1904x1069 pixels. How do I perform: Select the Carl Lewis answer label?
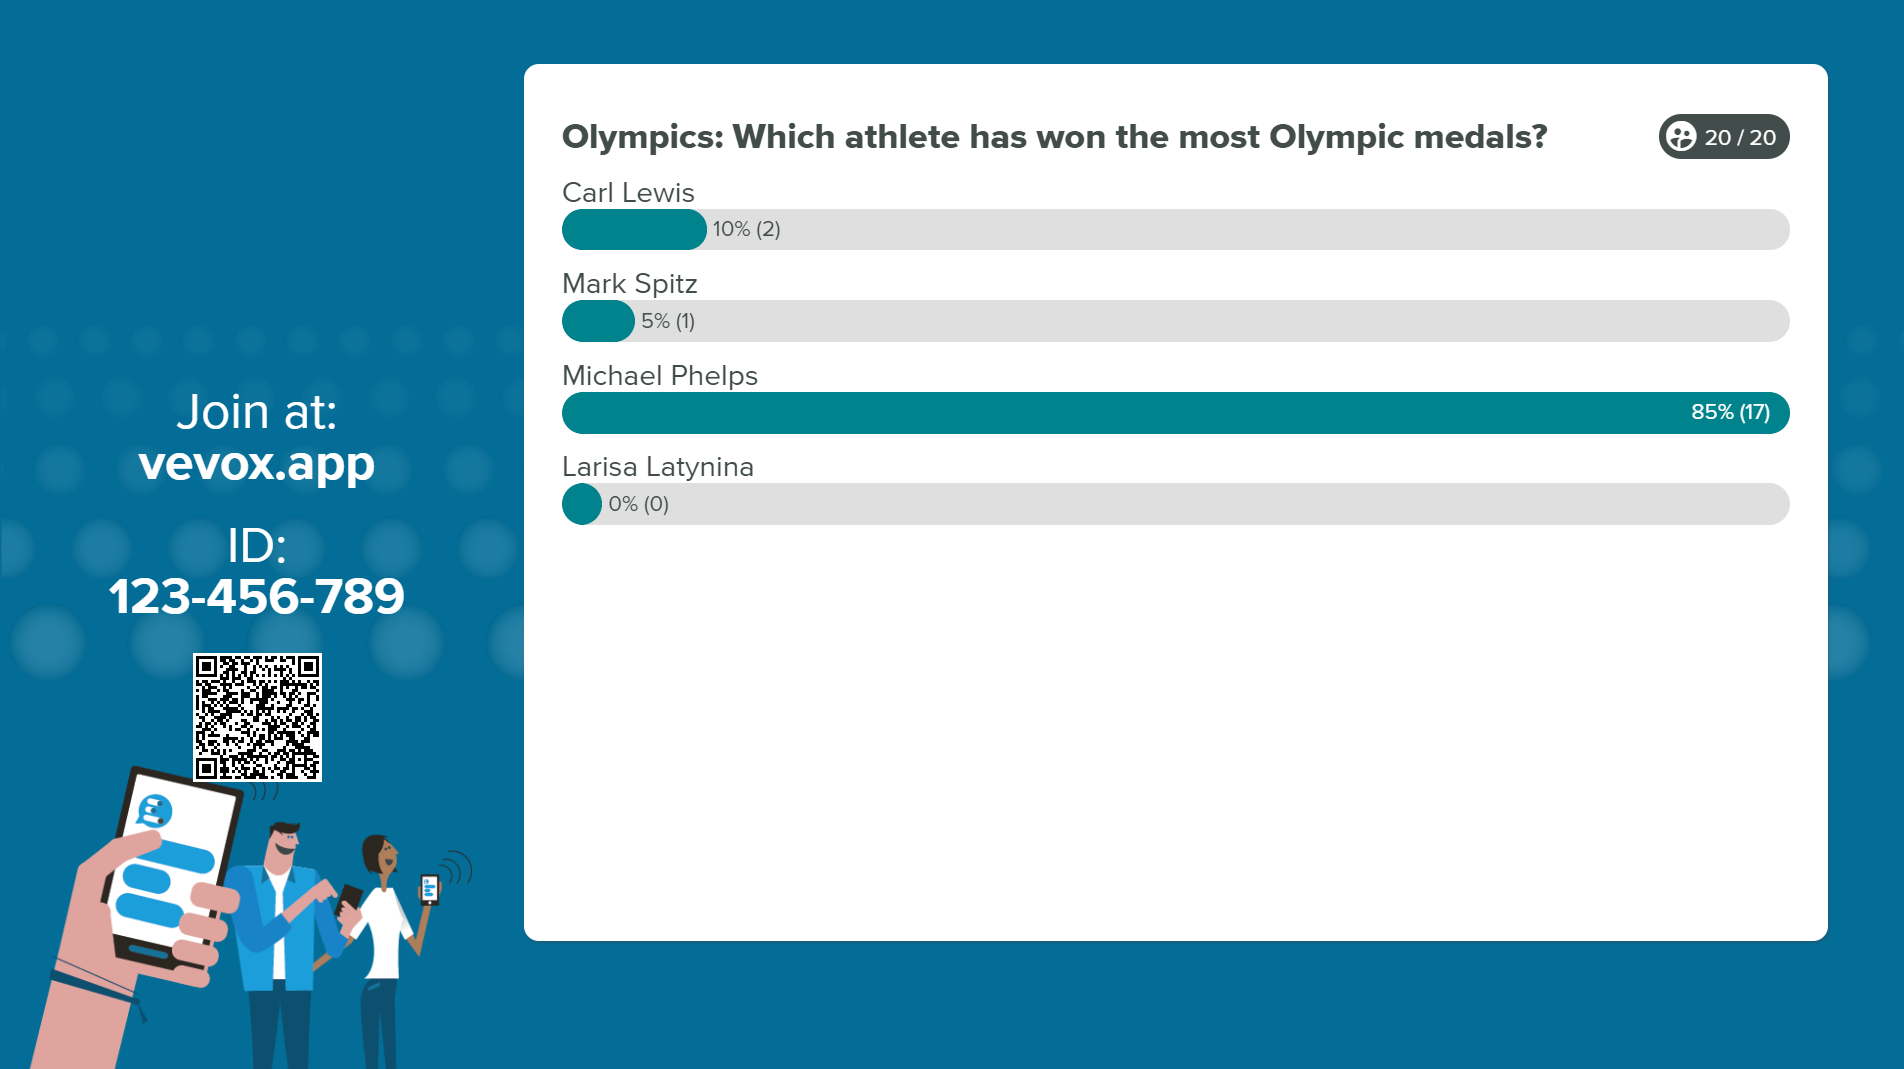coord(628,192)
